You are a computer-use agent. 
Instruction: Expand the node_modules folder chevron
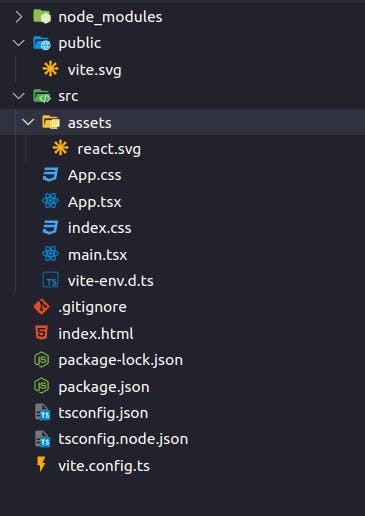tap(19, 17)
